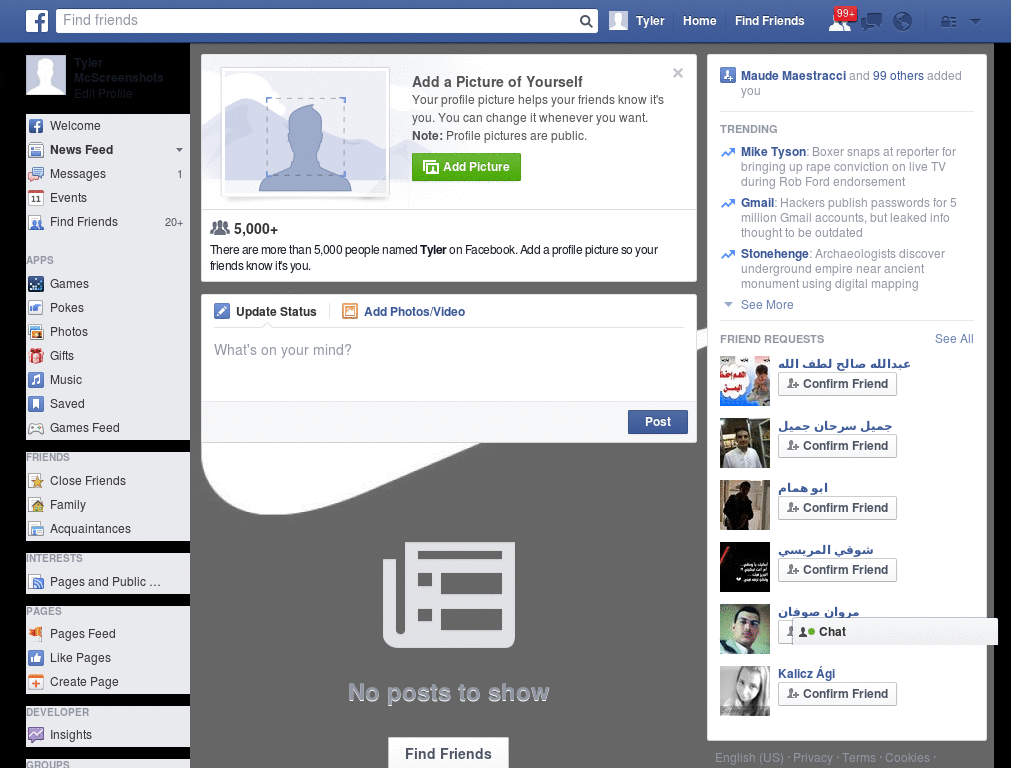The height and width of the screenshot is (768, 1024).
Task: Select the Update Status tab
Action: [x=265, y=312]
